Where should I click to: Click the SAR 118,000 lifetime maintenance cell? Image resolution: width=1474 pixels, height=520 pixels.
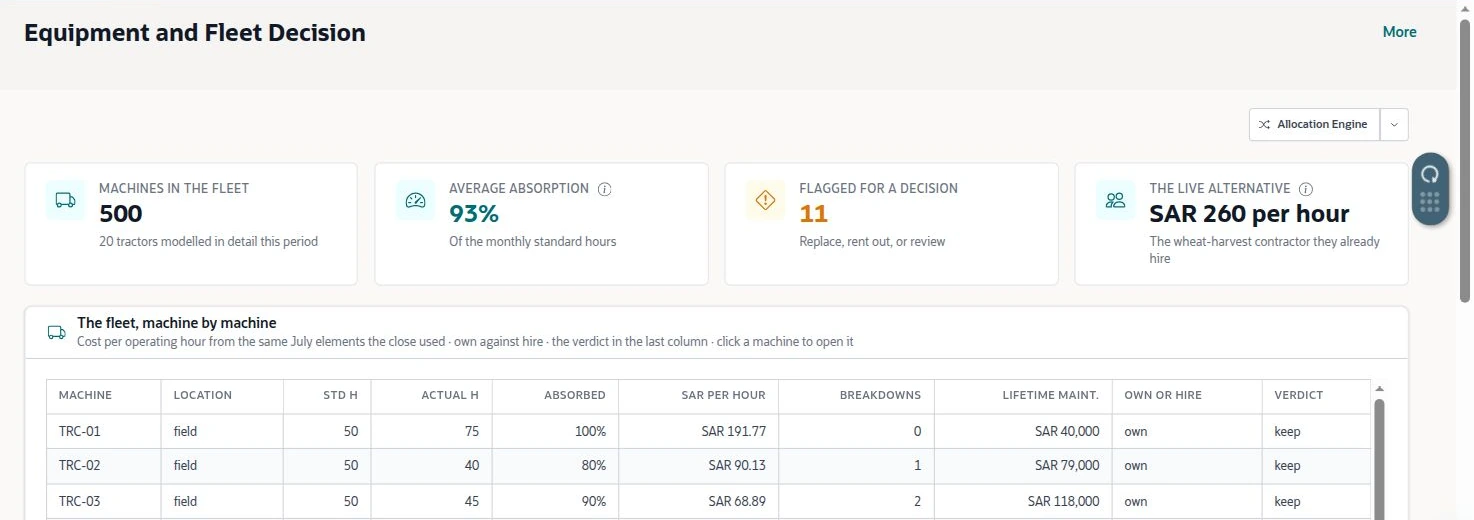[x=1023, y=501]
